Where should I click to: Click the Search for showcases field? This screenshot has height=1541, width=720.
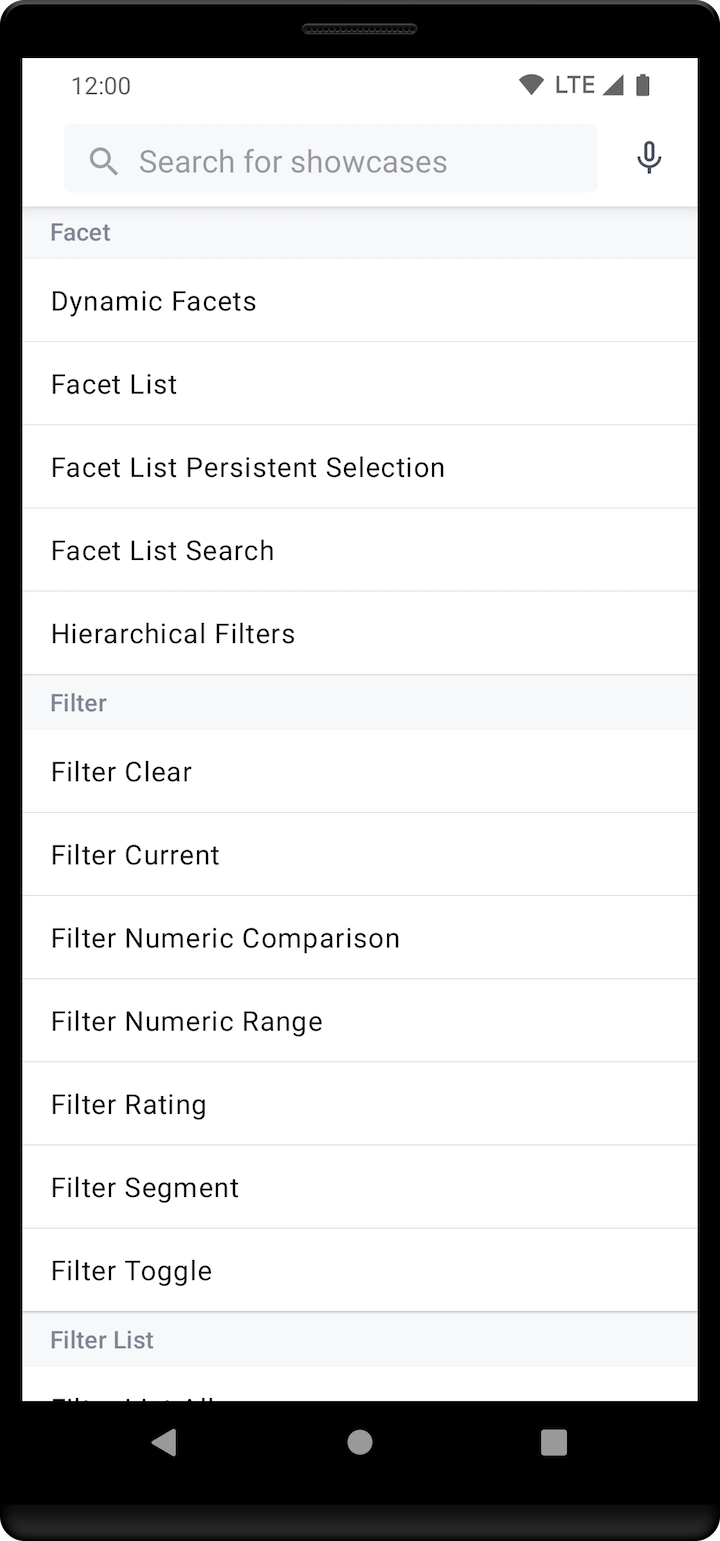click(330, 161)
